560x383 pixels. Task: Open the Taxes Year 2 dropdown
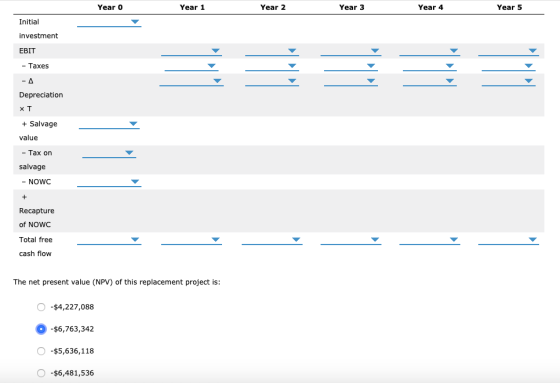(272, 66)
